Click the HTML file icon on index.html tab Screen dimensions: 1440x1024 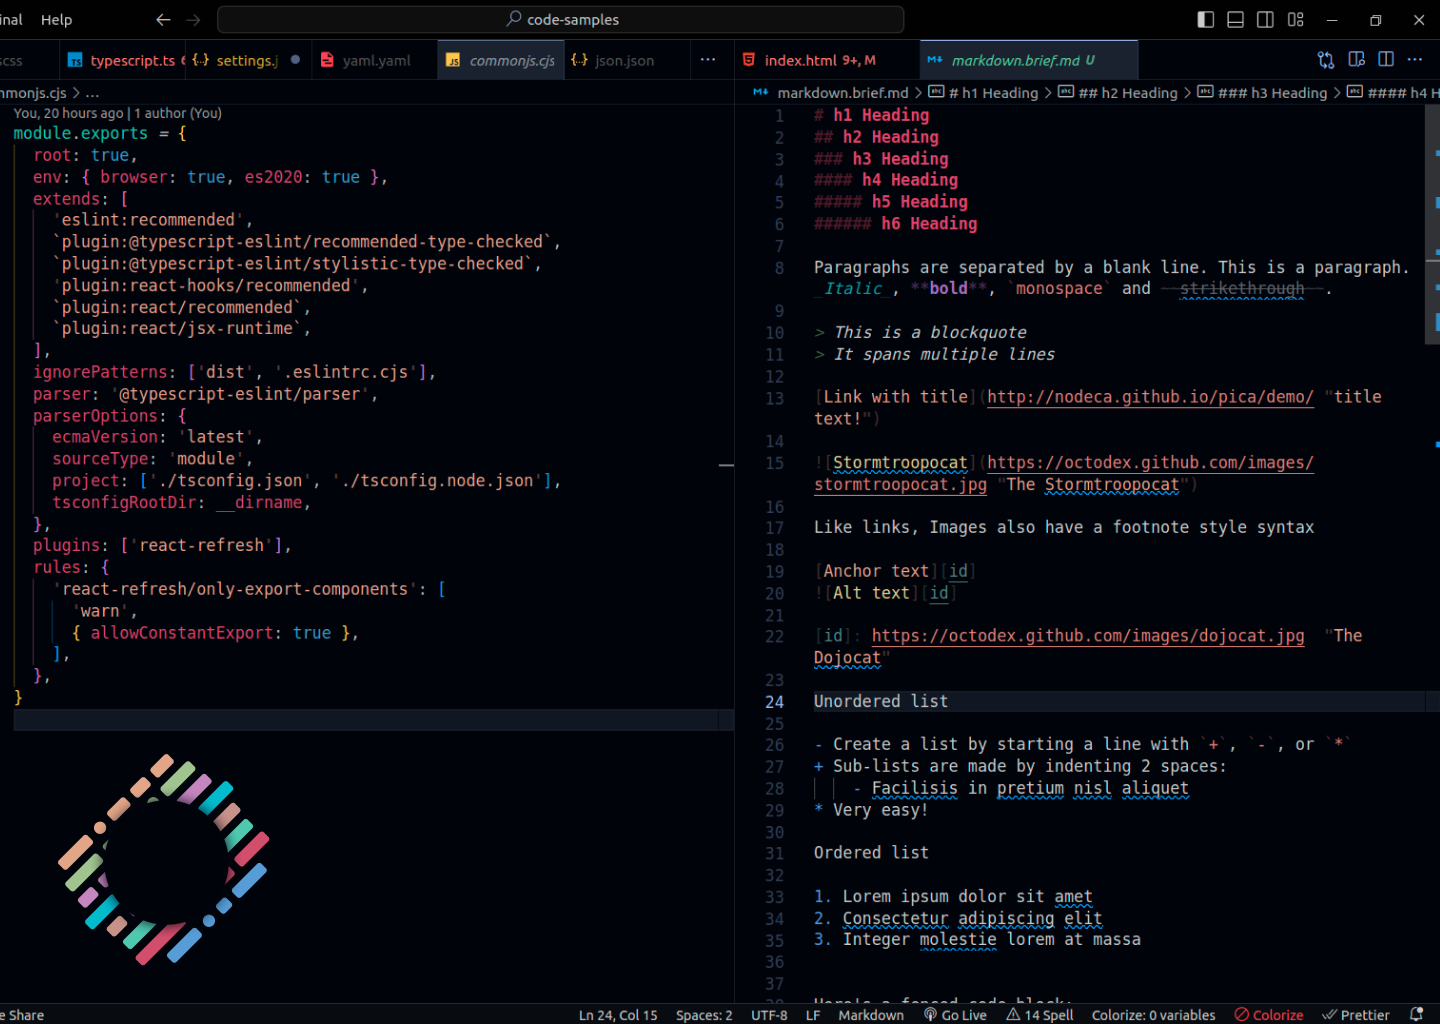[749, 60]
